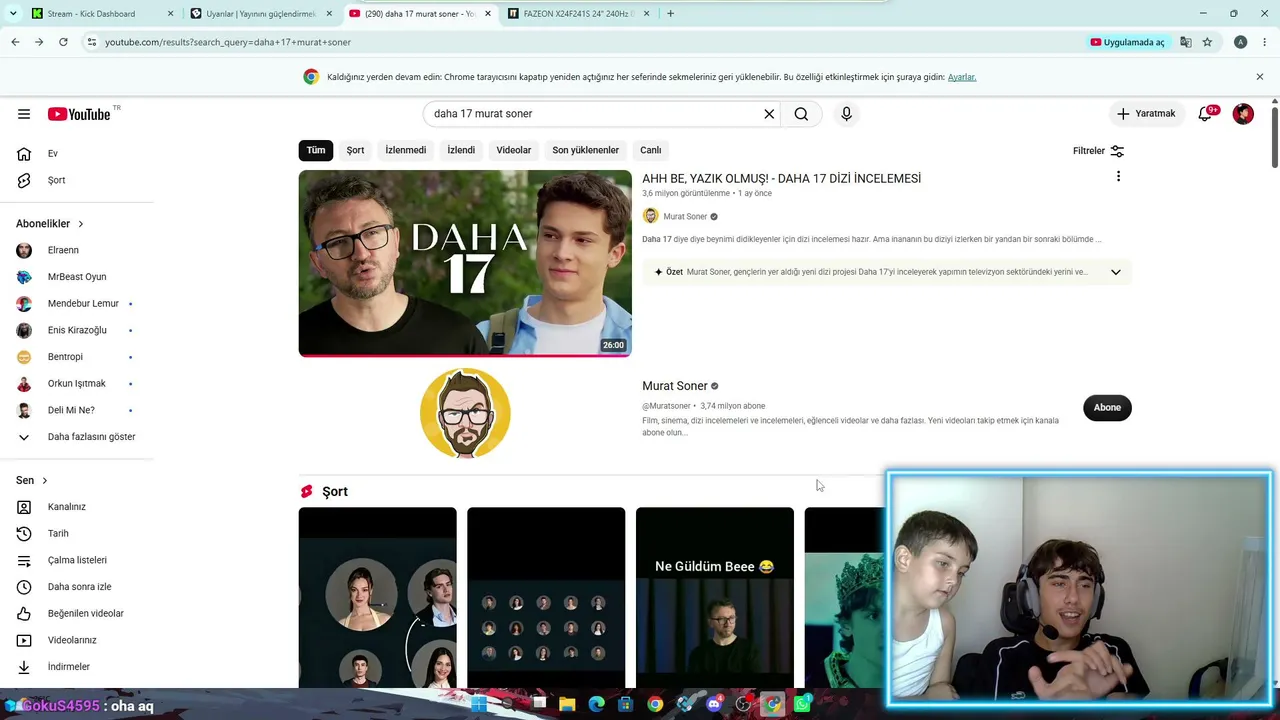Open the Murat Soner channel name under the video
Viewport: 1280px width, 720px height.
pos(685,216)
